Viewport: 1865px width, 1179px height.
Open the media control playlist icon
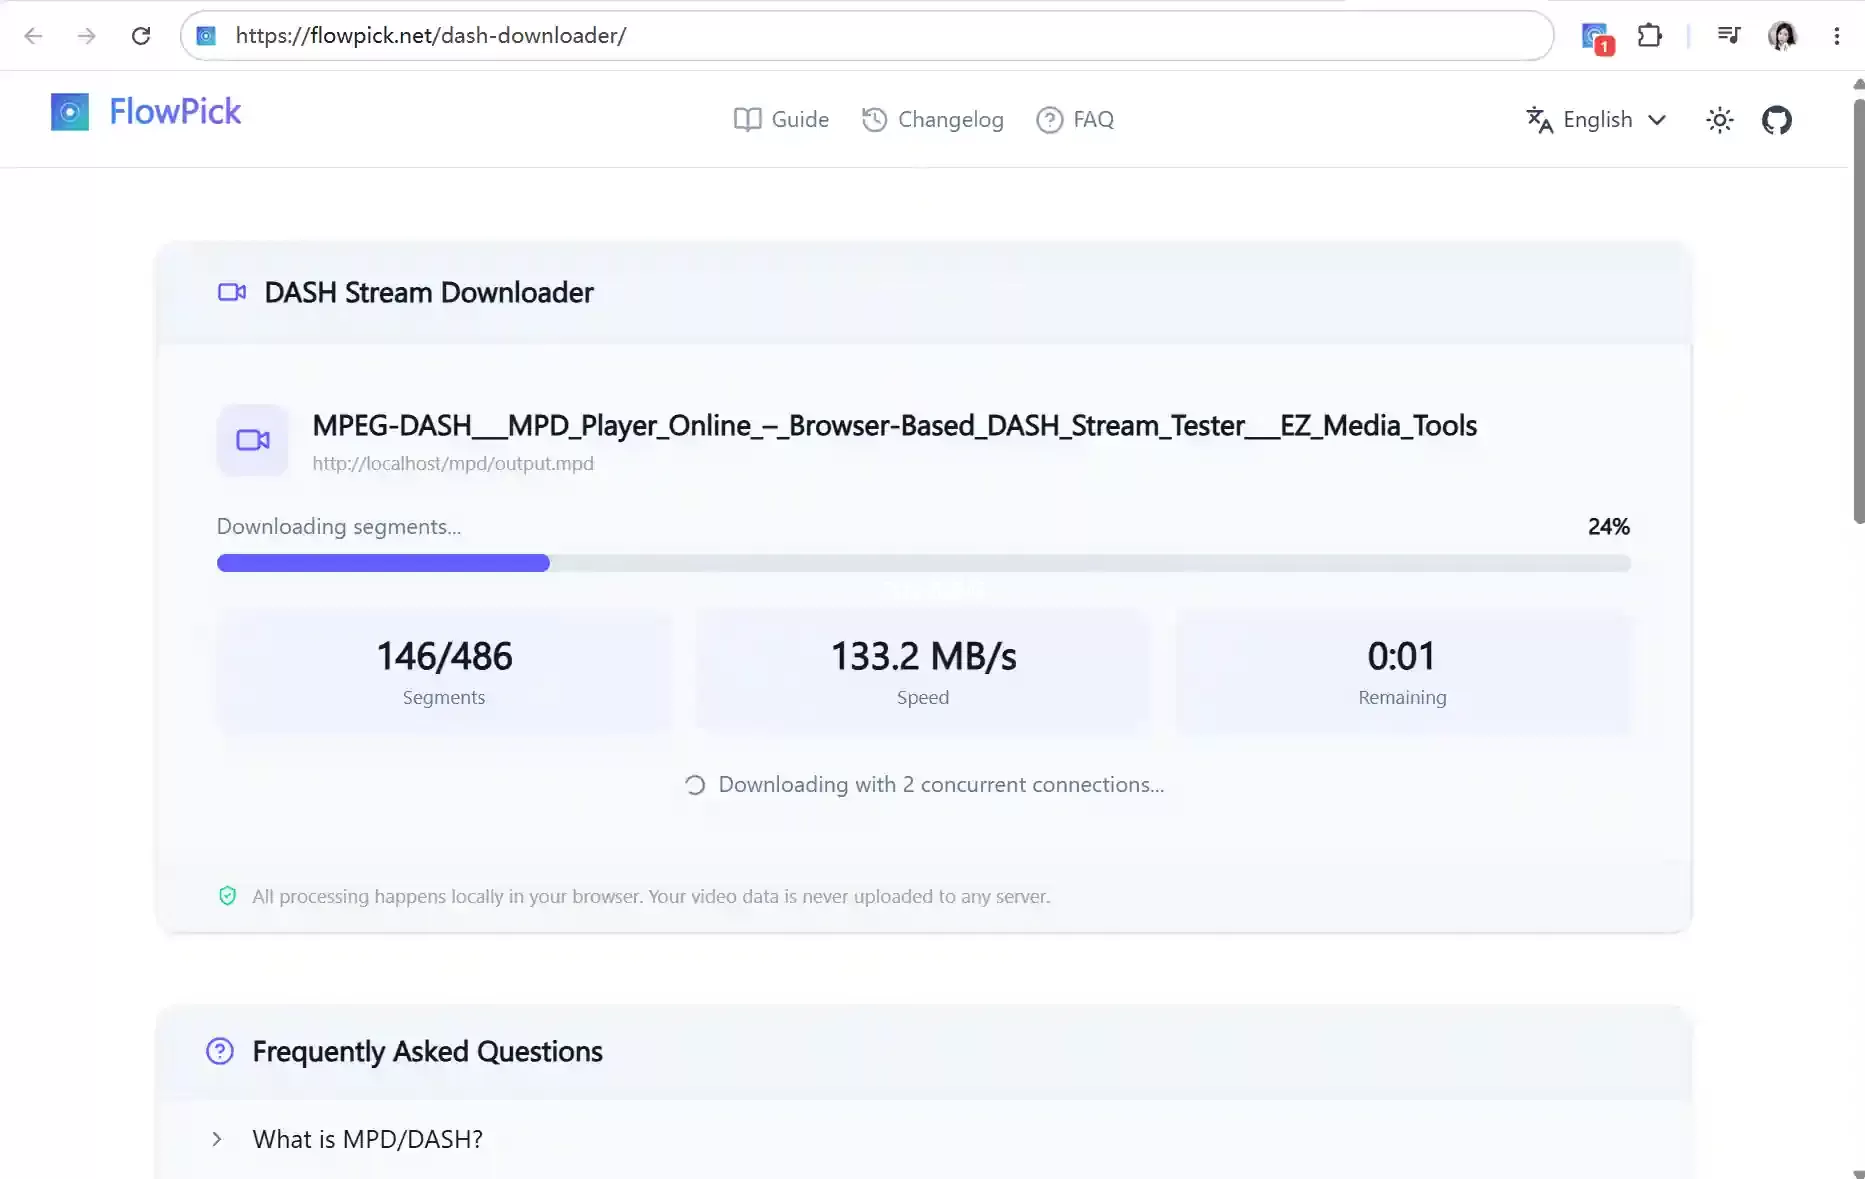coord(1729,36)
